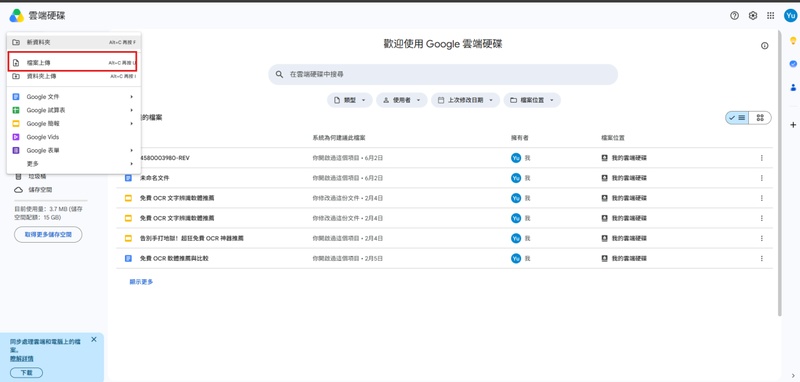This screenshot has height=382, width=800.
Task: Click the Google Drive logo
Action: click(16, 16)
